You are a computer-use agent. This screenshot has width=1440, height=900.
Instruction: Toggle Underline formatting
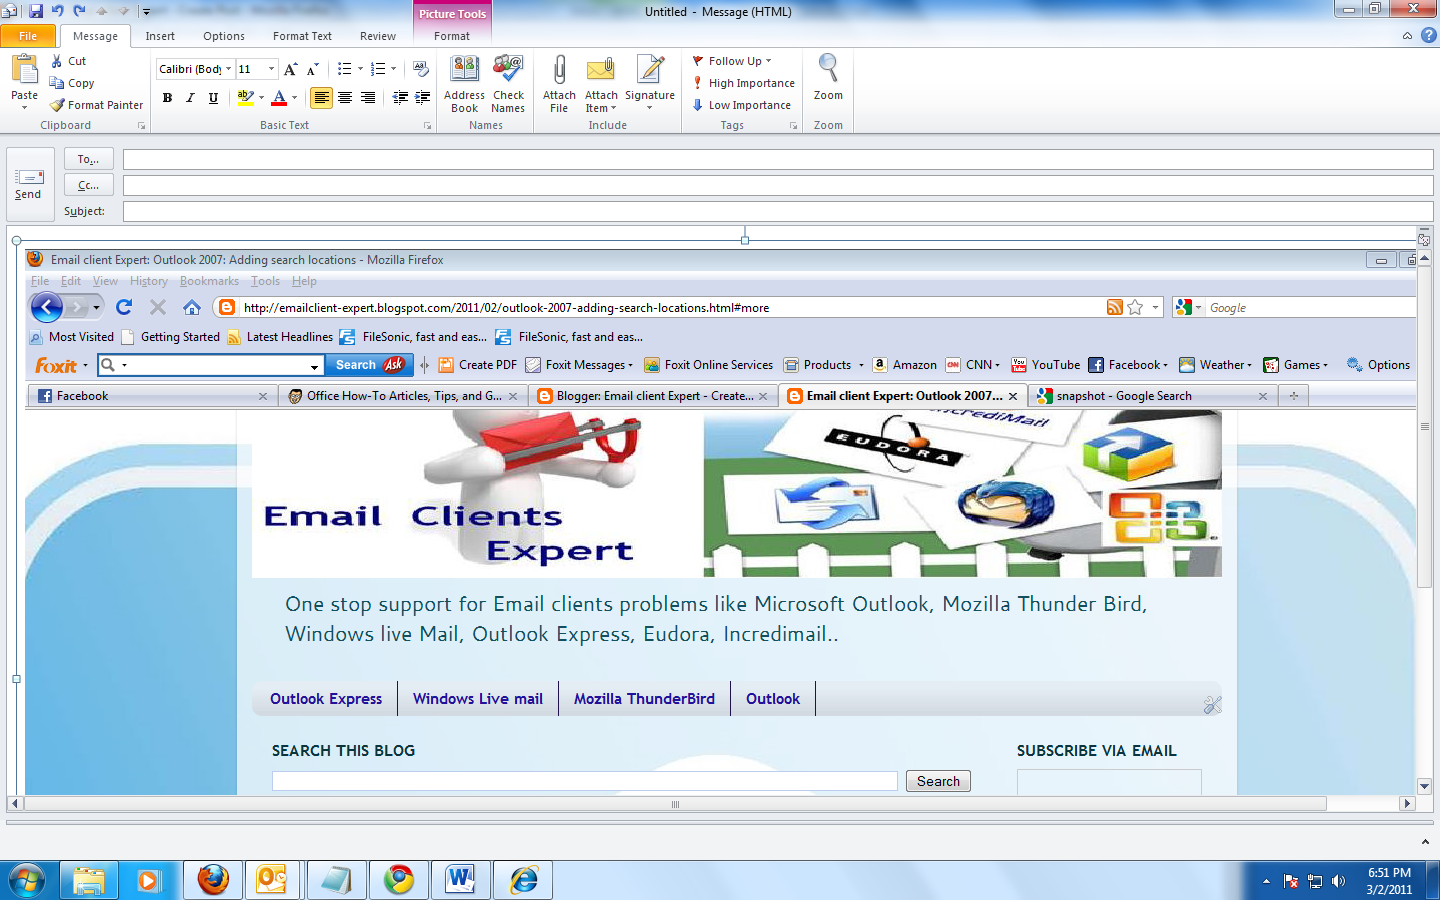[213, 97]
